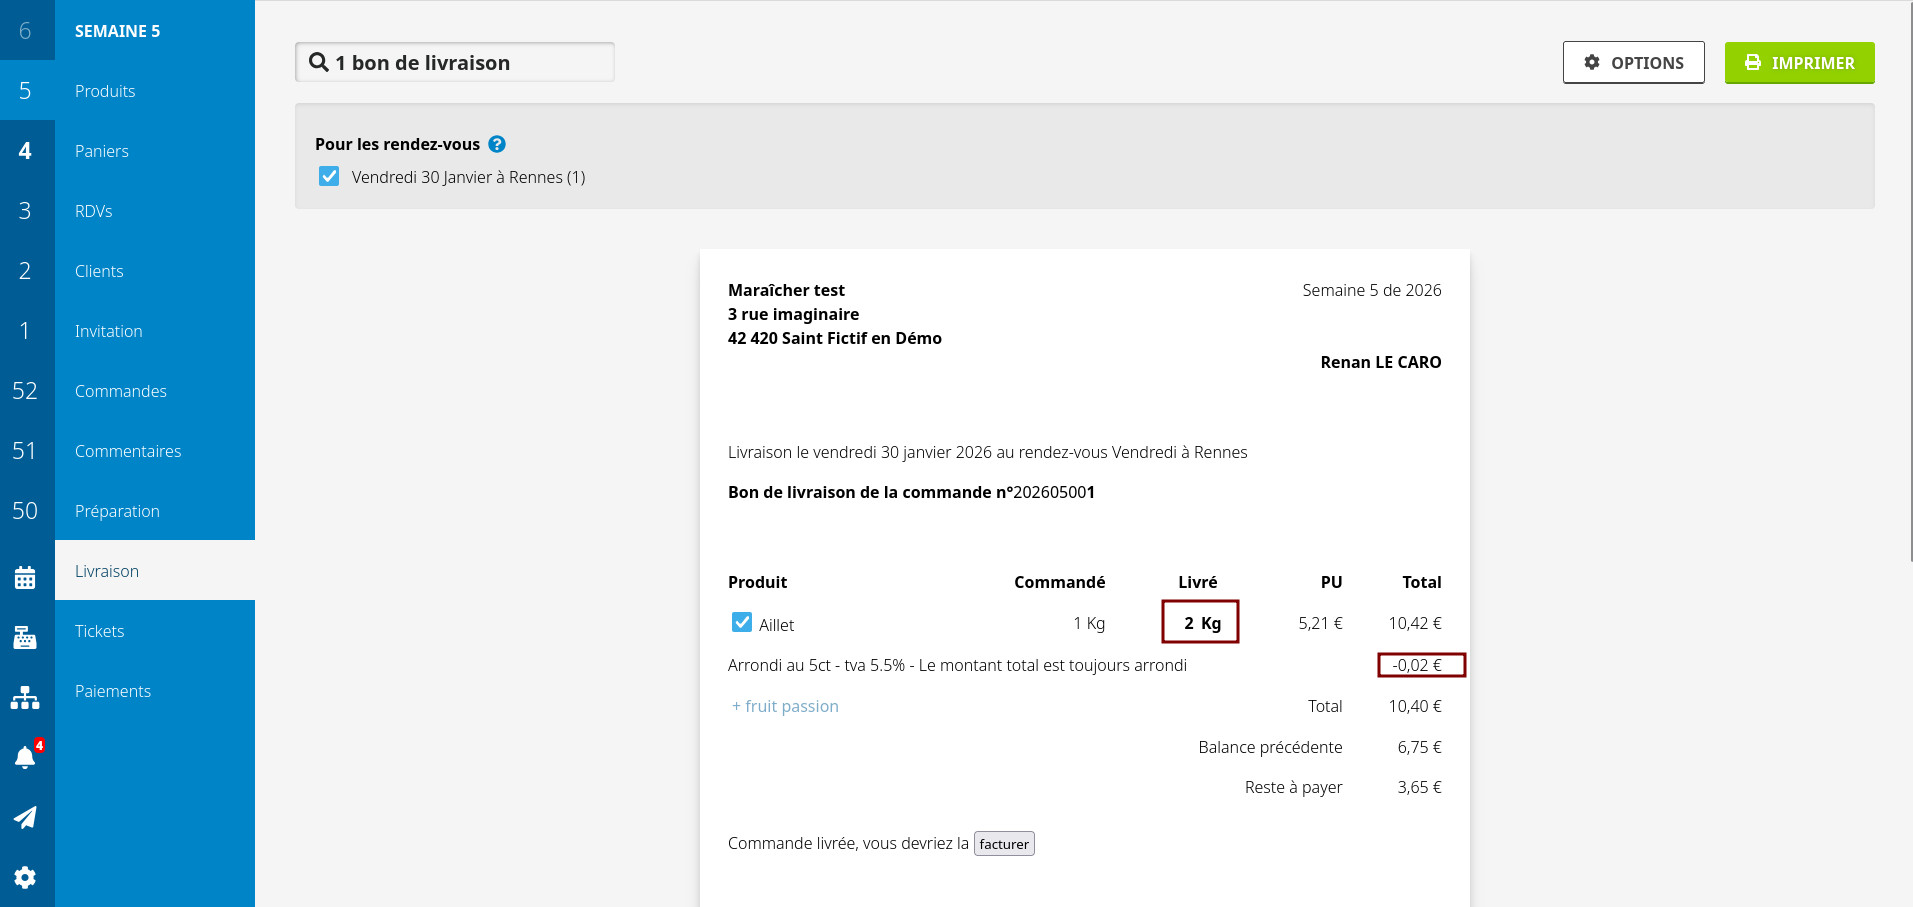The width and height of the screenshot is (1913, 907).
Task: Open the calendar icon in sidebar
Action: tap(25, 578)
